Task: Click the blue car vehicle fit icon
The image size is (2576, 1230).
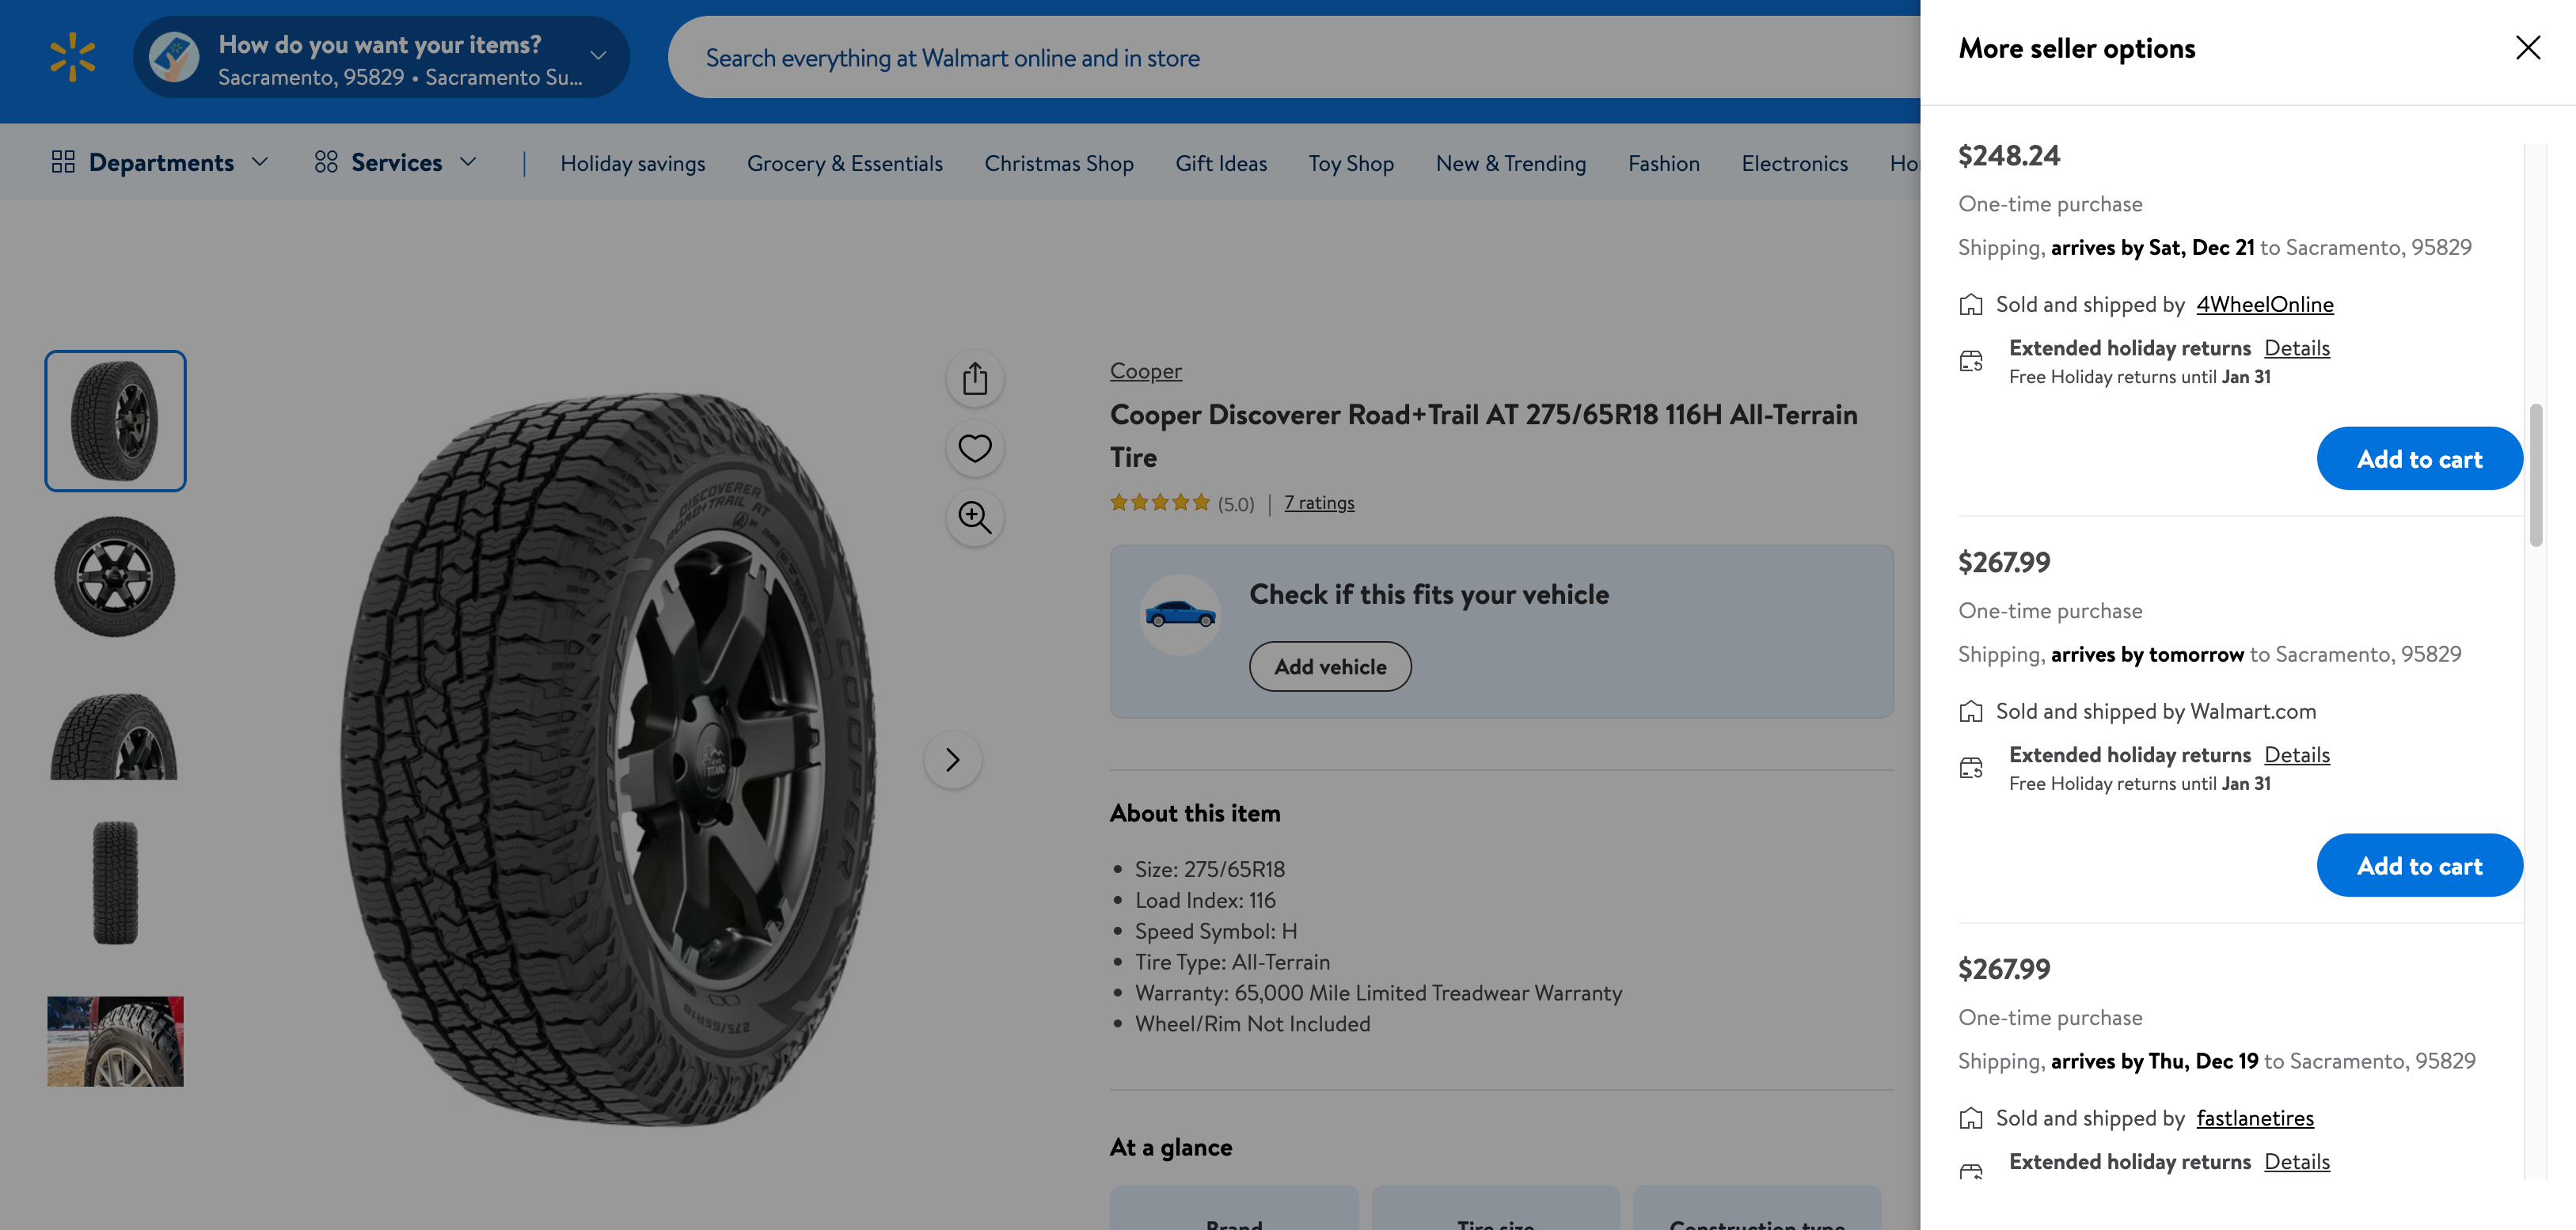Action: [1180, 614]
